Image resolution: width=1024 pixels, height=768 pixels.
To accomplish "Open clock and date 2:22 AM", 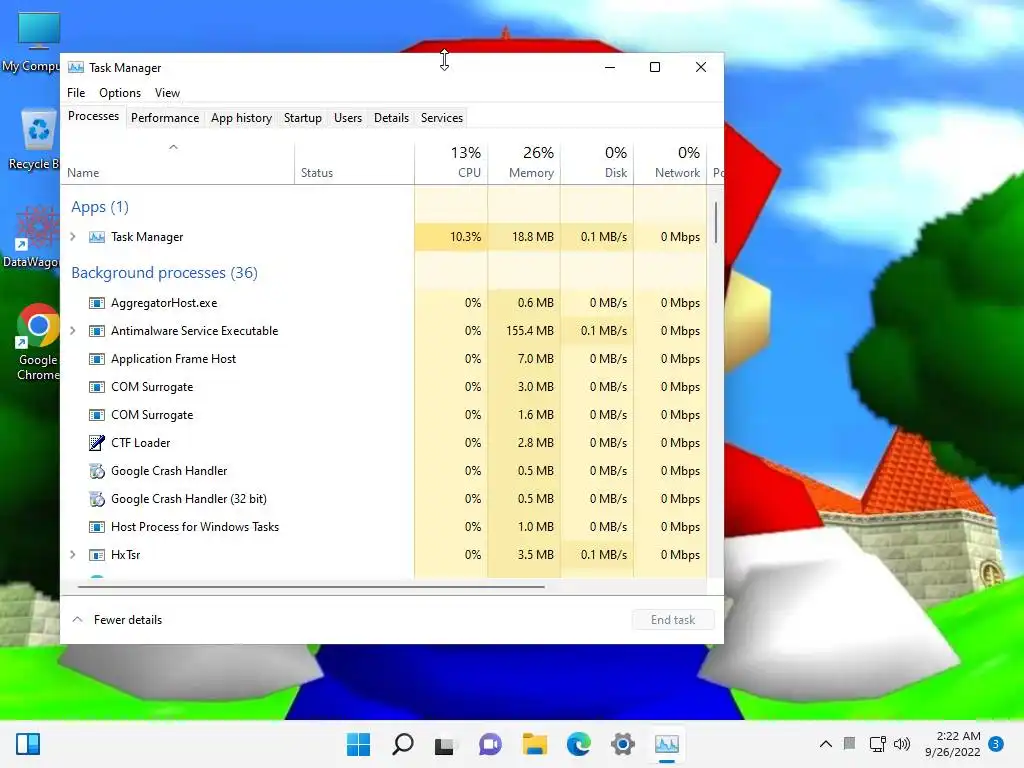I will pos(952,744).
